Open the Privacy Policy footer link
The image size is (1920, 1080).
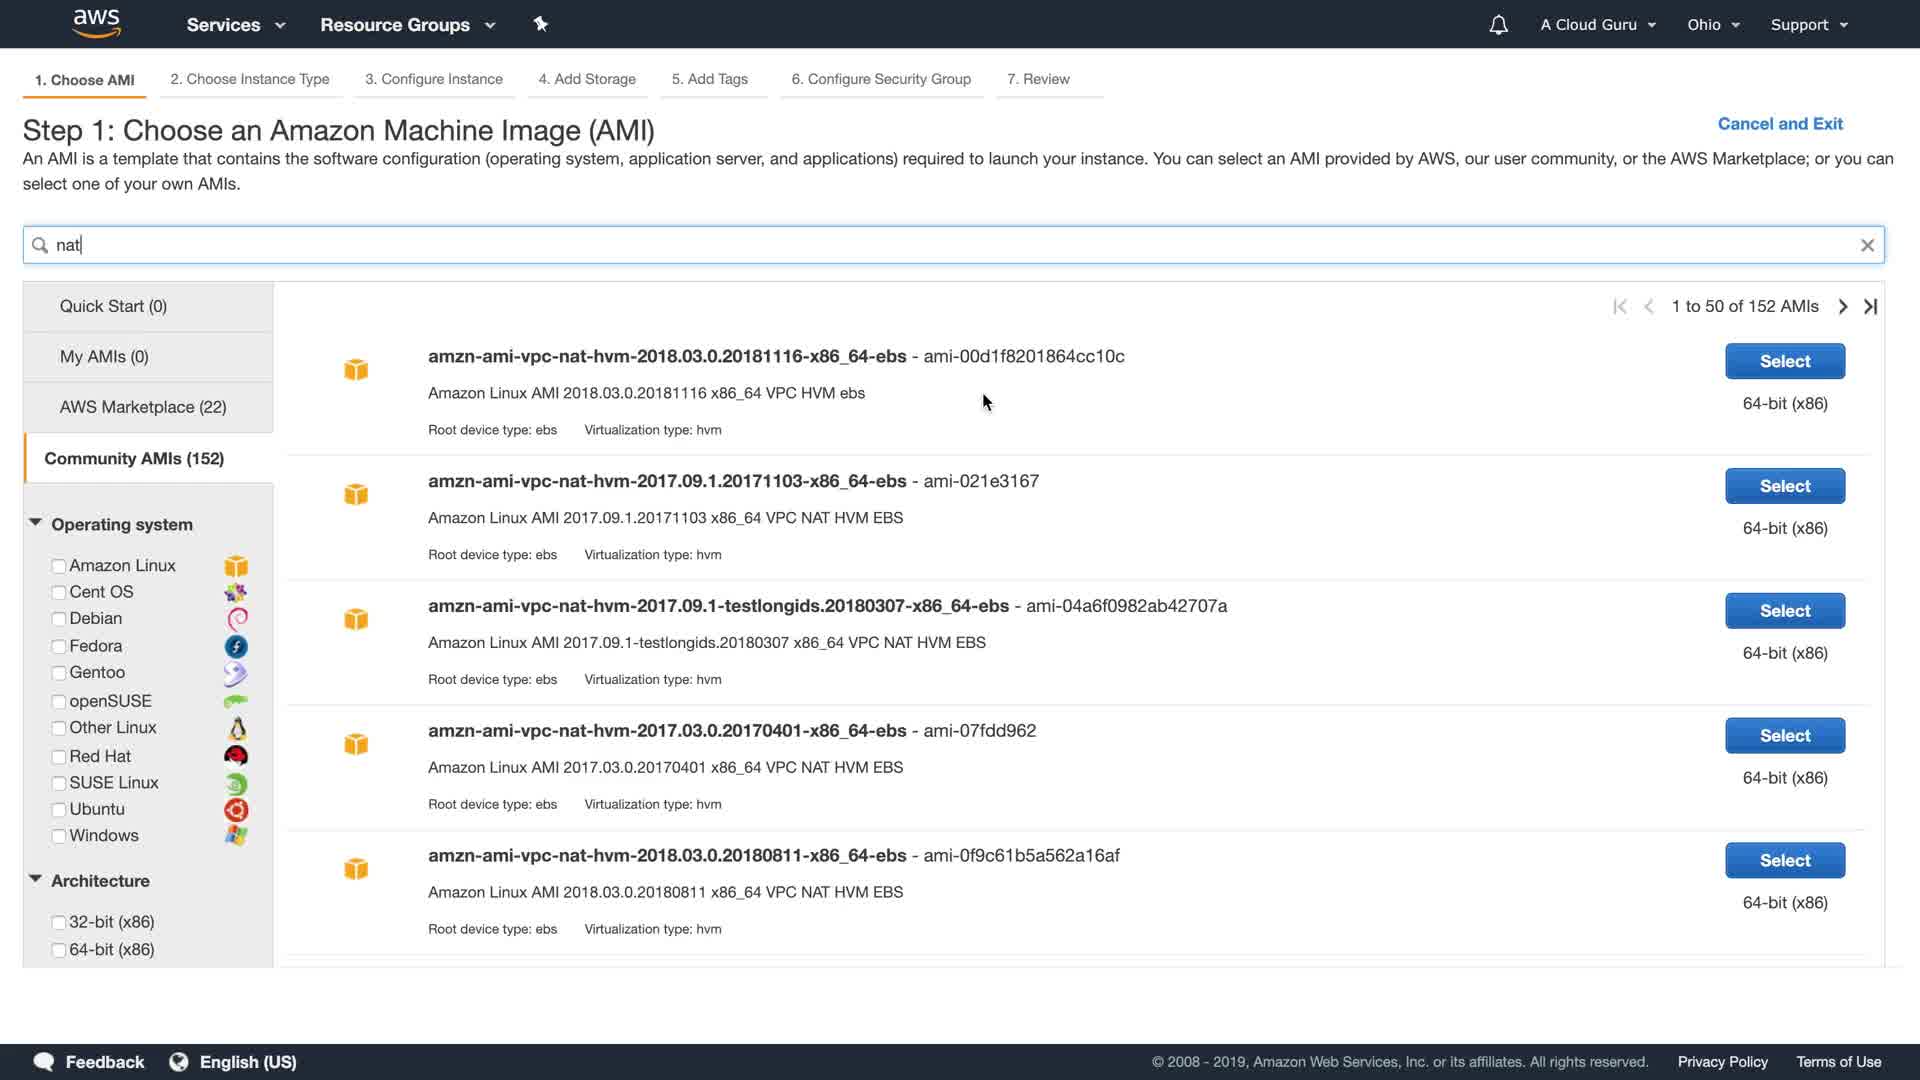point(1722,1062)
